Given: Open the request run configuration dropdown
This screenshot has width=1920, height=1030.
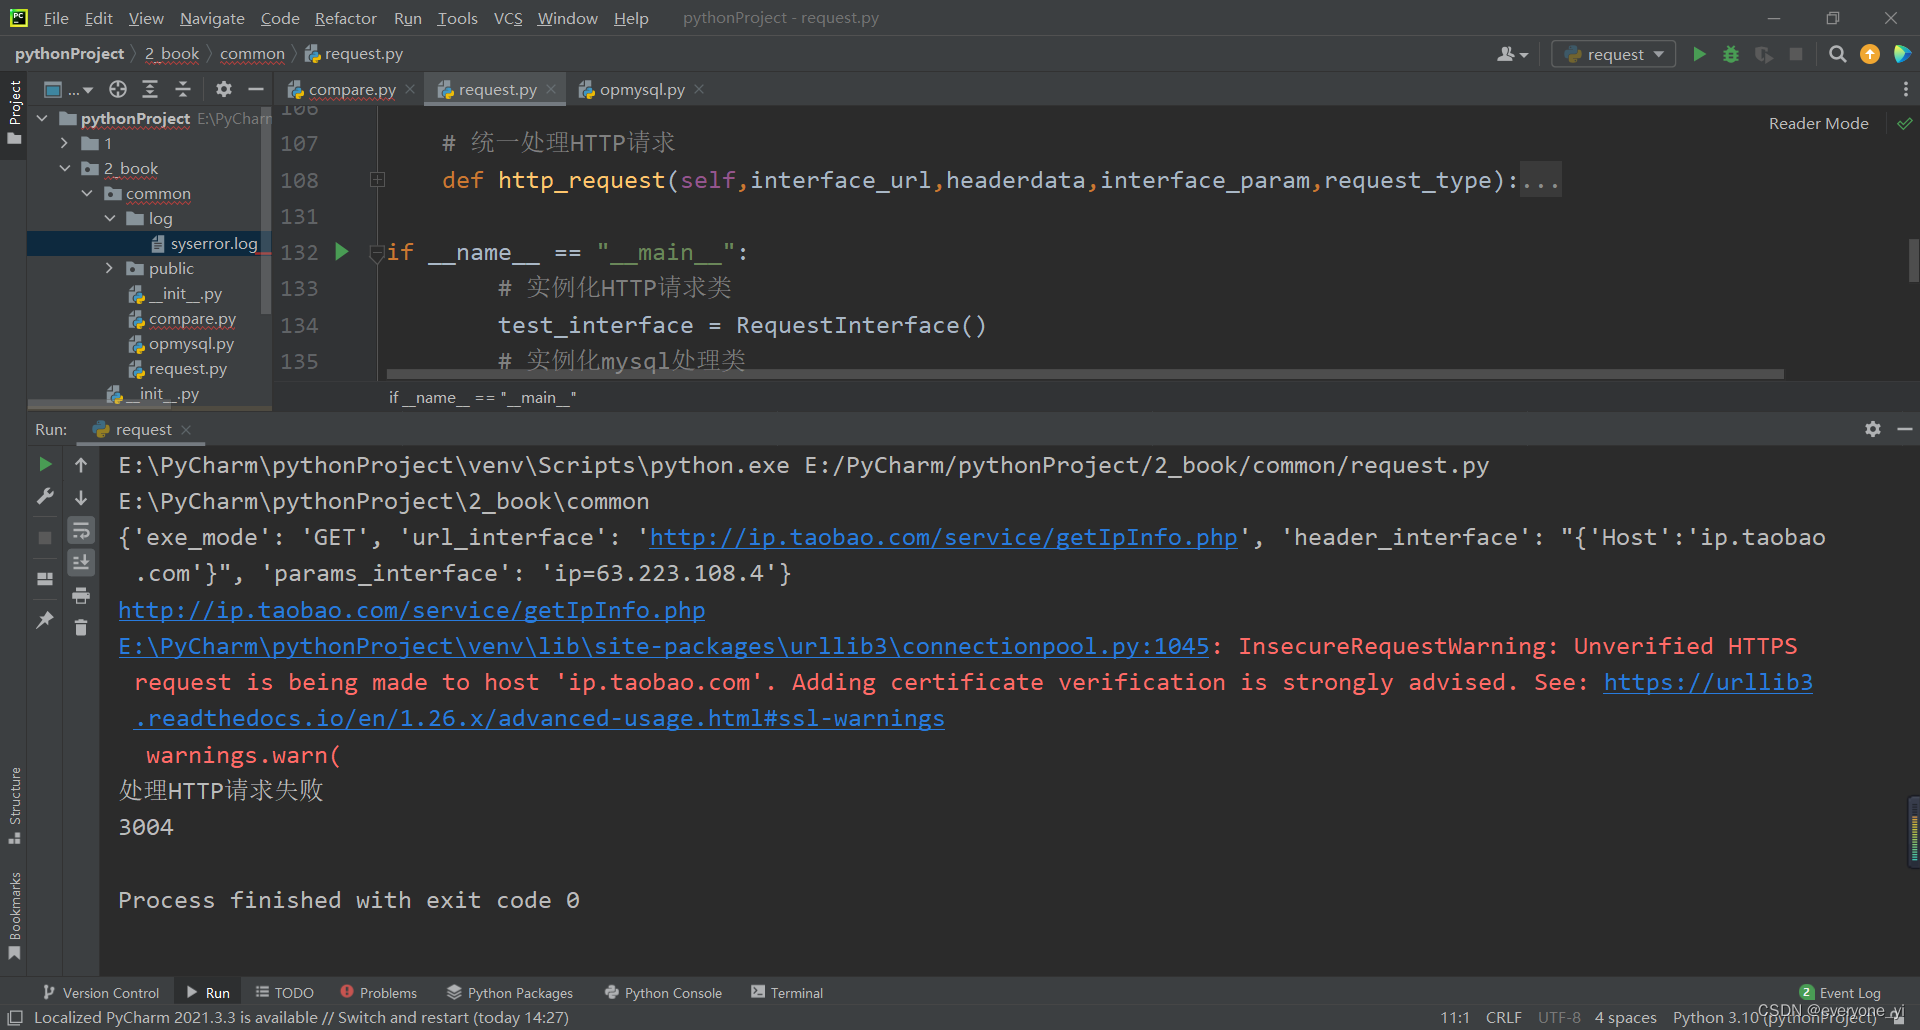Looking at the screenshot, I should 1614,54.
